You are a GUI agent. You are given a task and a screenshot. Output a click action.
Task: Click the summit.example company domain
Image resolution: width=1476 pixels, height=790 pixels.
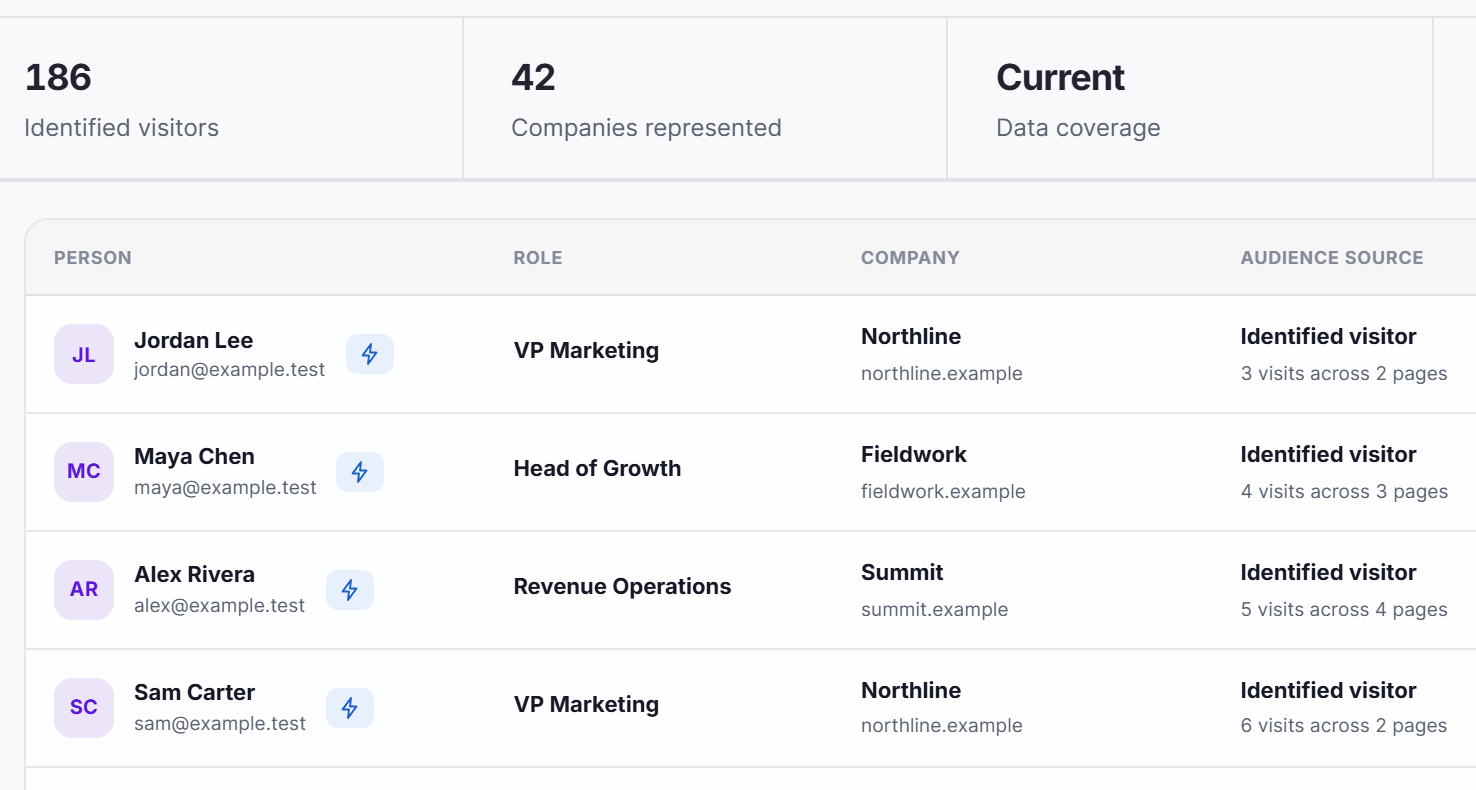coord(934,610)
